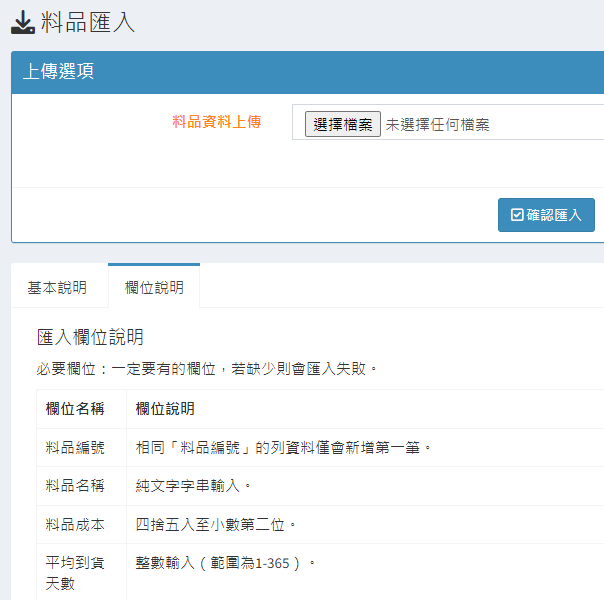Select the 平均到貨天數 row name cell
Viewport: 604px width, 600px height.
tap(75, 573)
